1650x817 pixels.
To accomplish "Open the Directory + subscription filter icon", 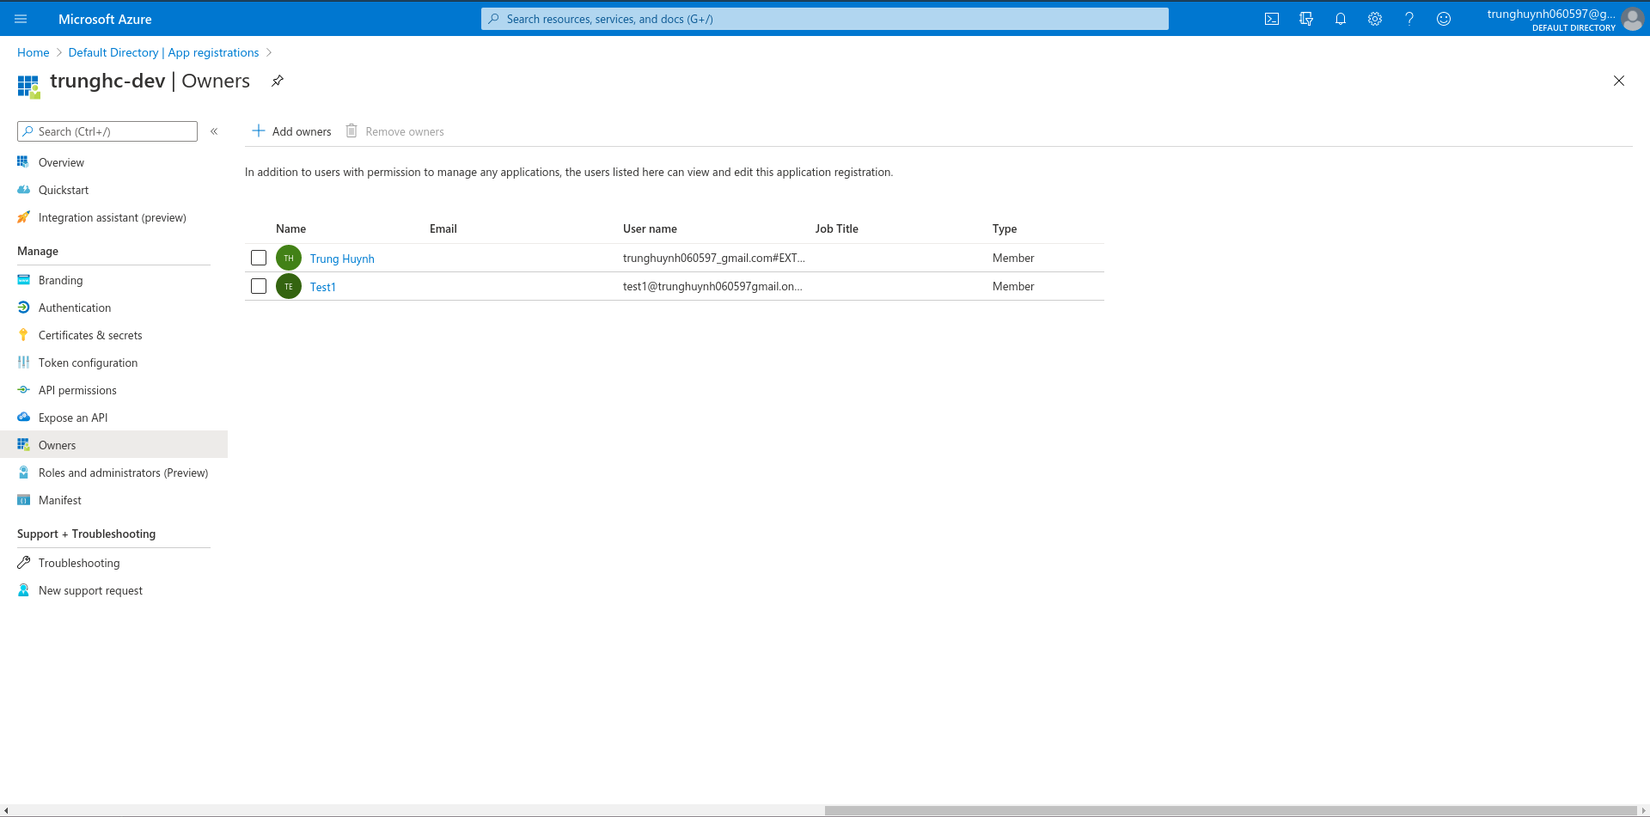I will tap(1306, 19).
